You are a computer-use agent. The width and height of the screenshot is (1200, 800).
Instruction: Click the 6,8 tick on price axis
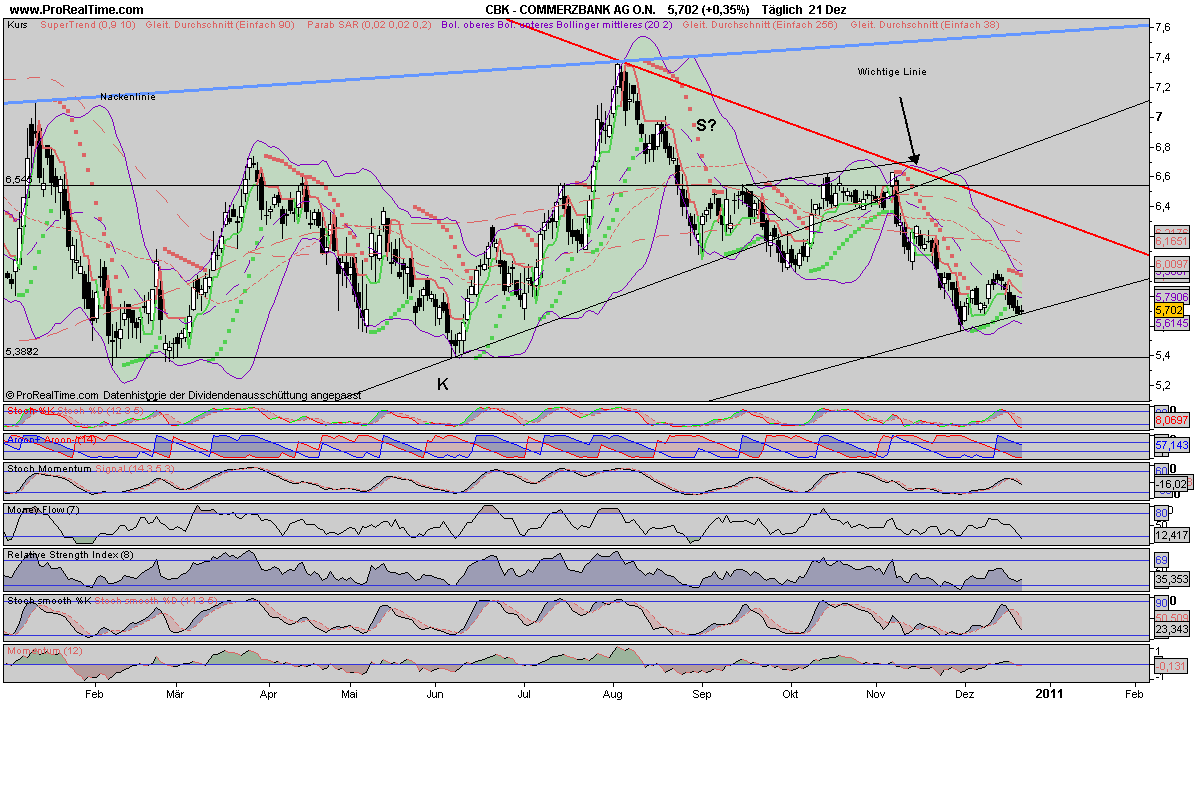1163,147
